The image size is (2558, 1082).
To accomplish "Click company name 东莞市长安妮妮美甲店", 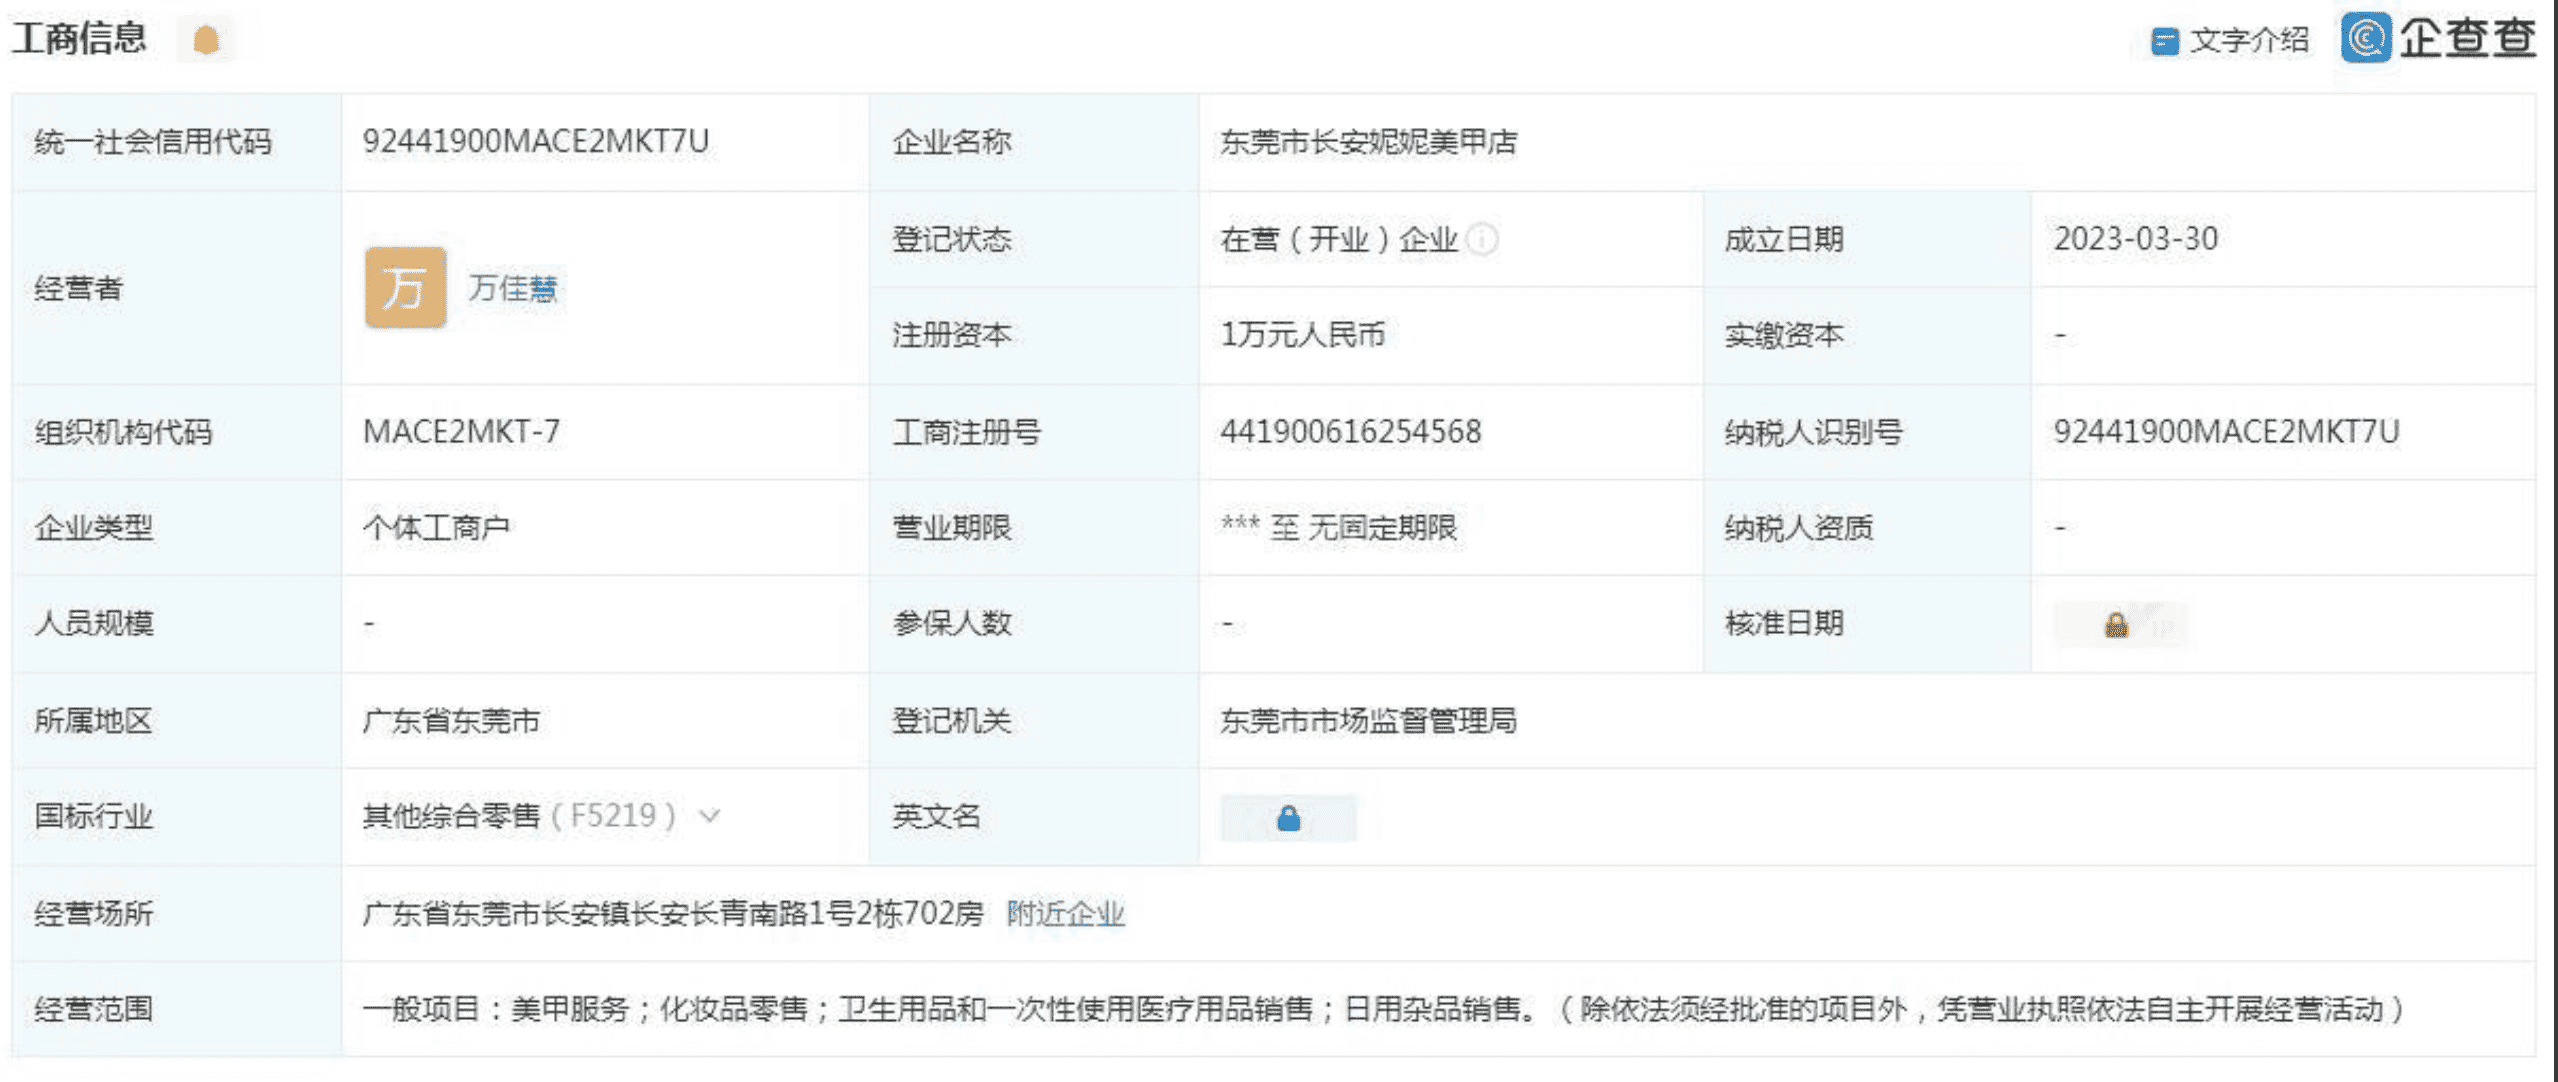I will (x=1368, y=142).
